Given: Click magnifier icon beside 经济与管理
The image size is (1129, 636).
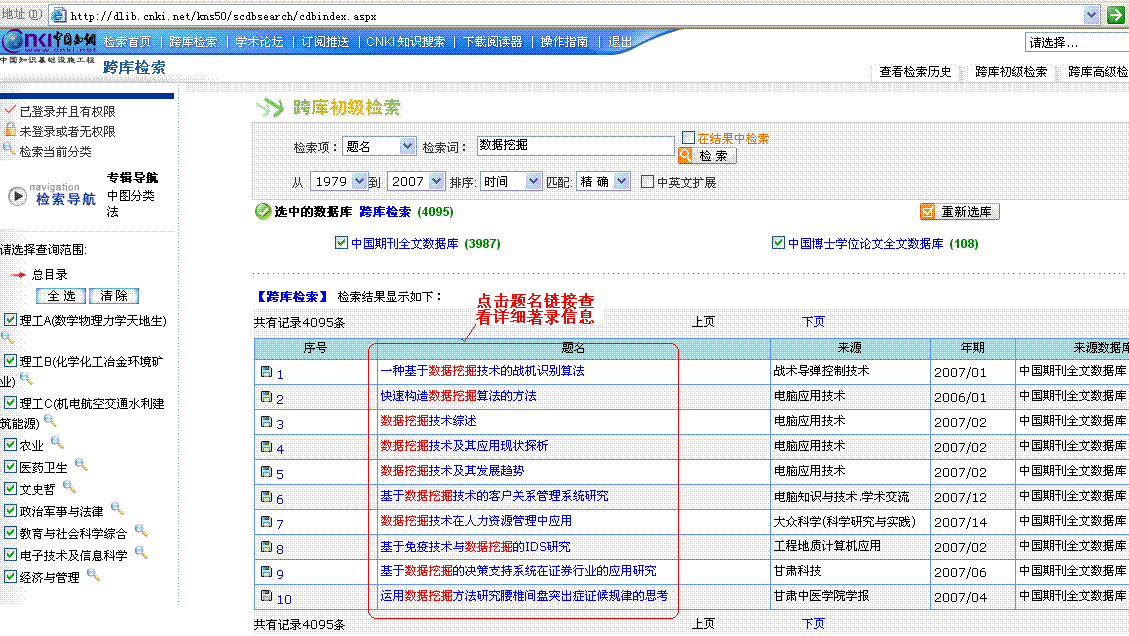Looking at the screenshot, I should click(x=93, y=575).
